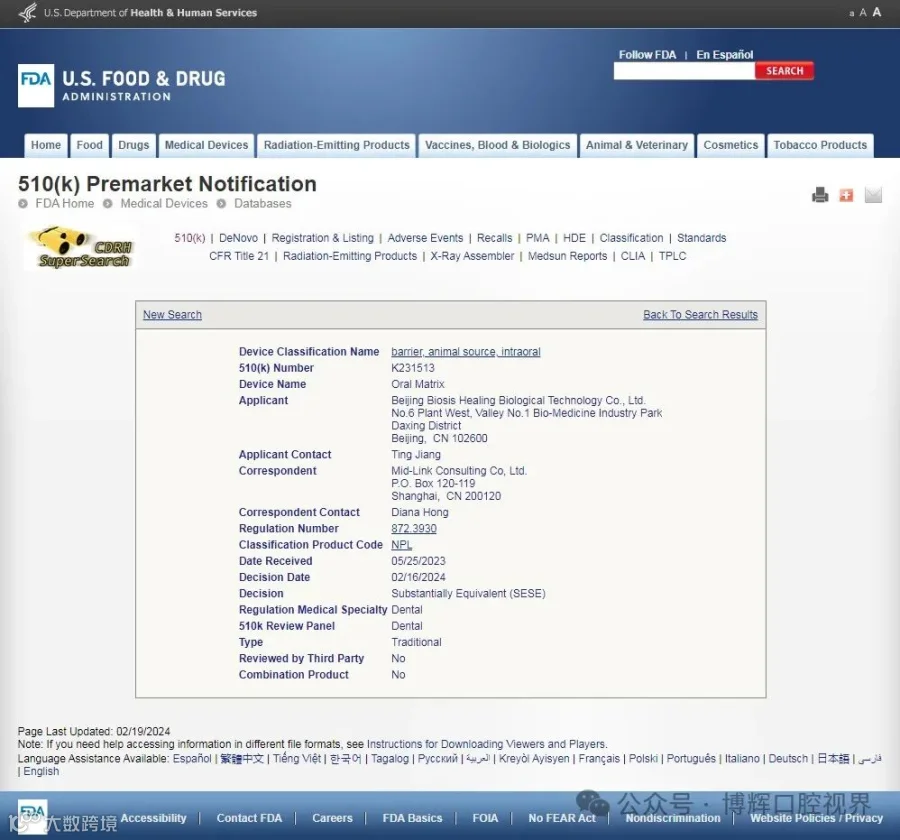Open Registration & Listing link
The image size is (900, 840).
pos(323,238)
